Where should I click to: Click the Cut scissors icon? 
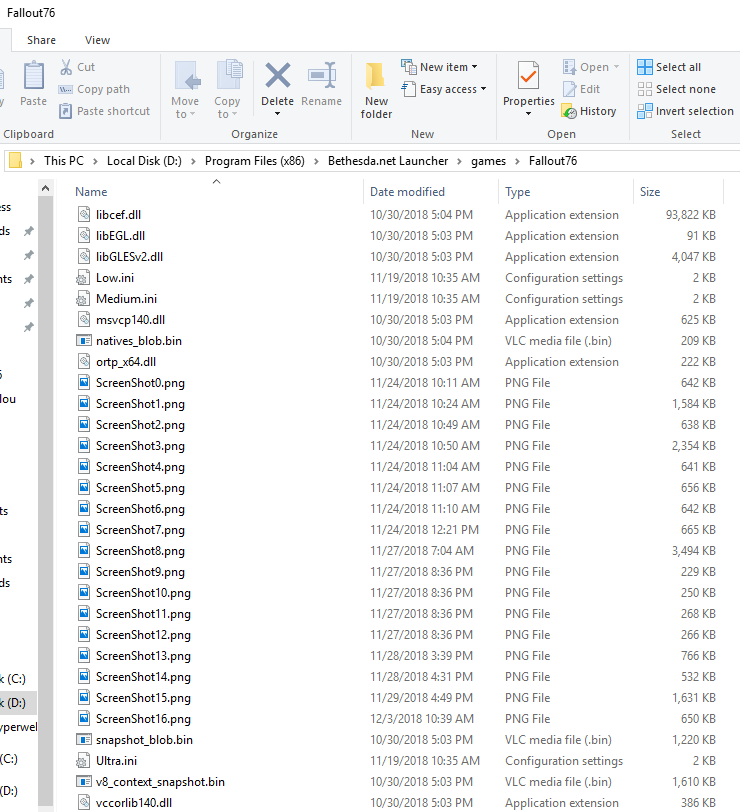66,67
